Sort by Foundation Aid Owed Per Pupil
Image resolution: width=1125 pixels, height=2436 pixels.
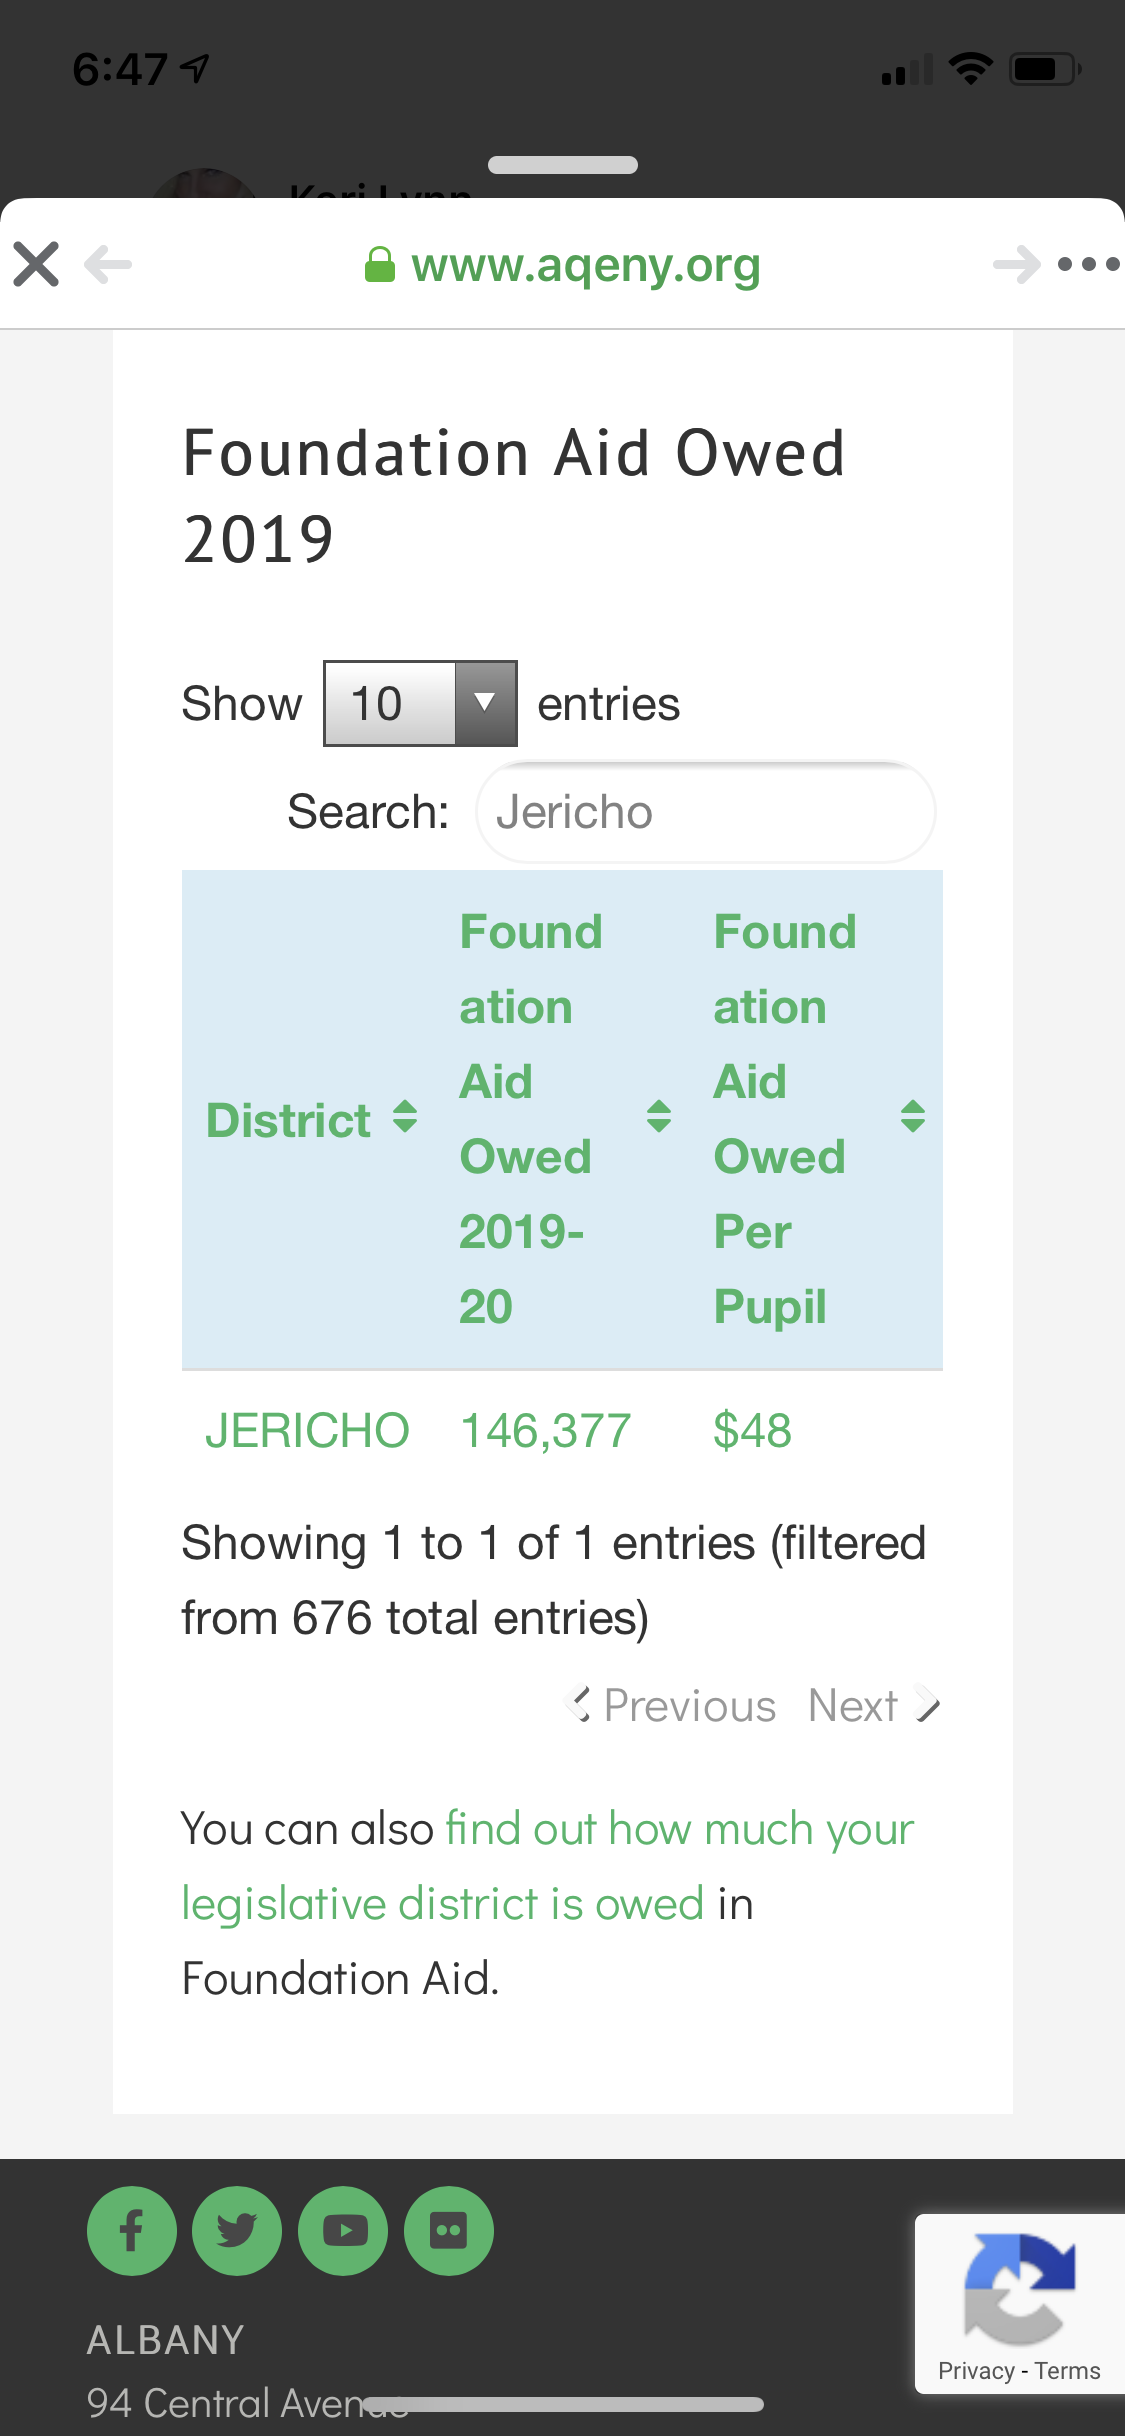(817, 1119)
